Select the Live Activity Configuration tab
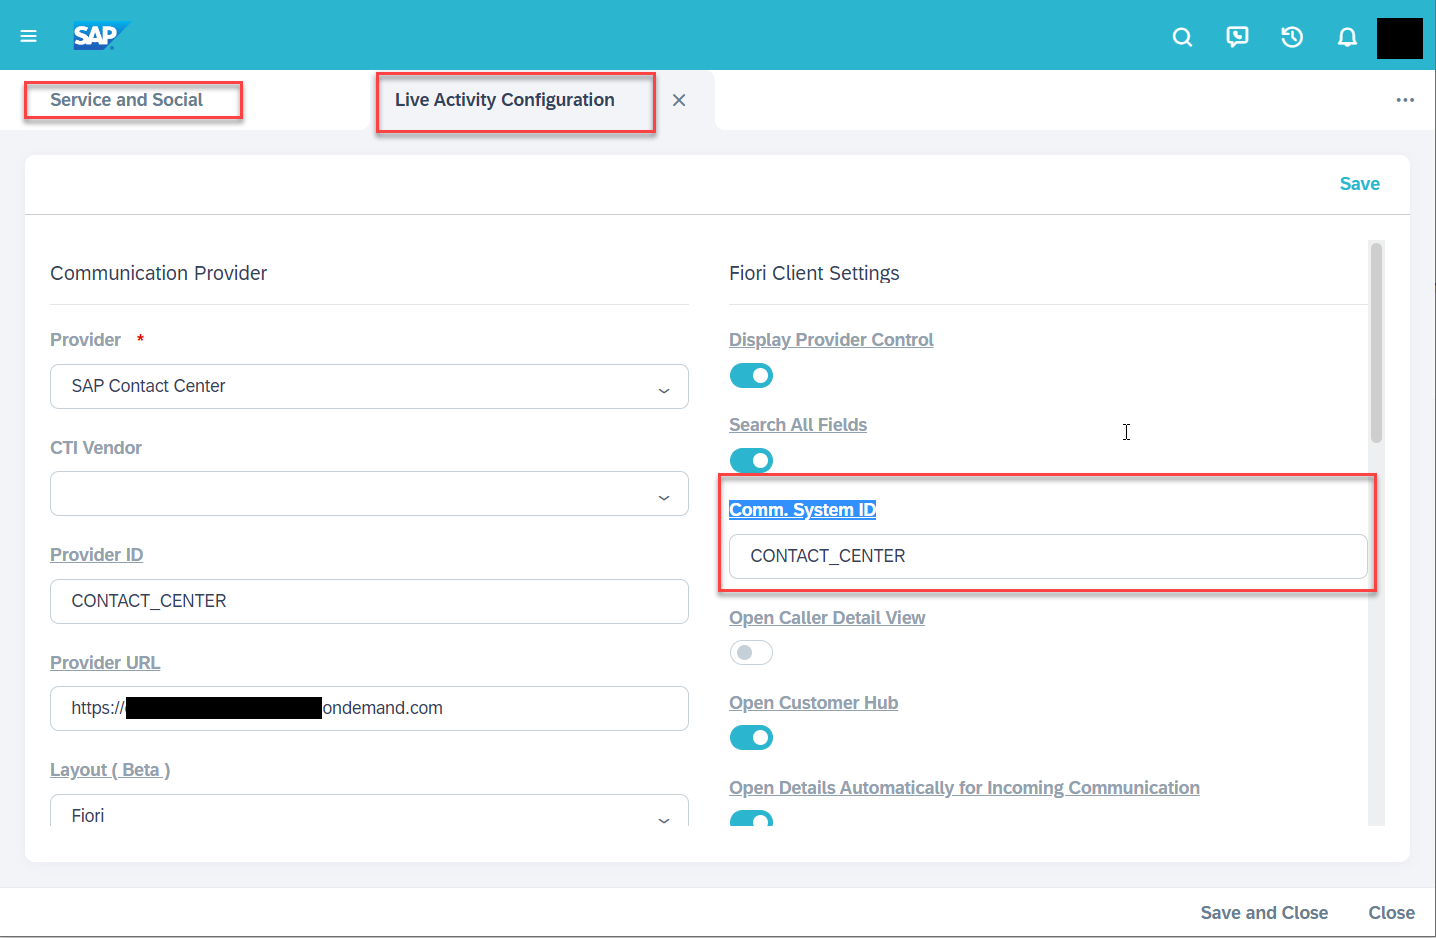The image size is (1436, 938). point(505,100)
